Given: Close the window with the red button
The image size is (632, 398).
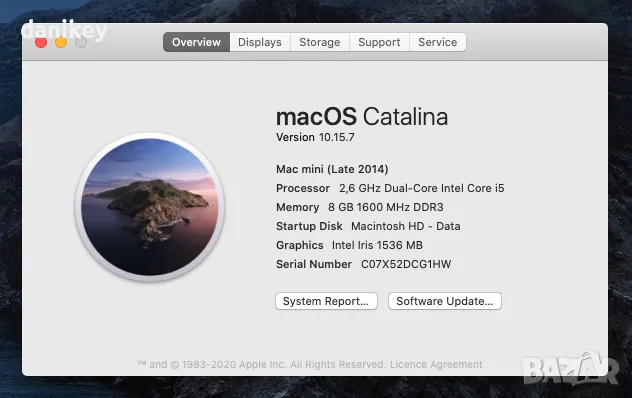Looking at the screenshot, I should click(x=41, y=42).
